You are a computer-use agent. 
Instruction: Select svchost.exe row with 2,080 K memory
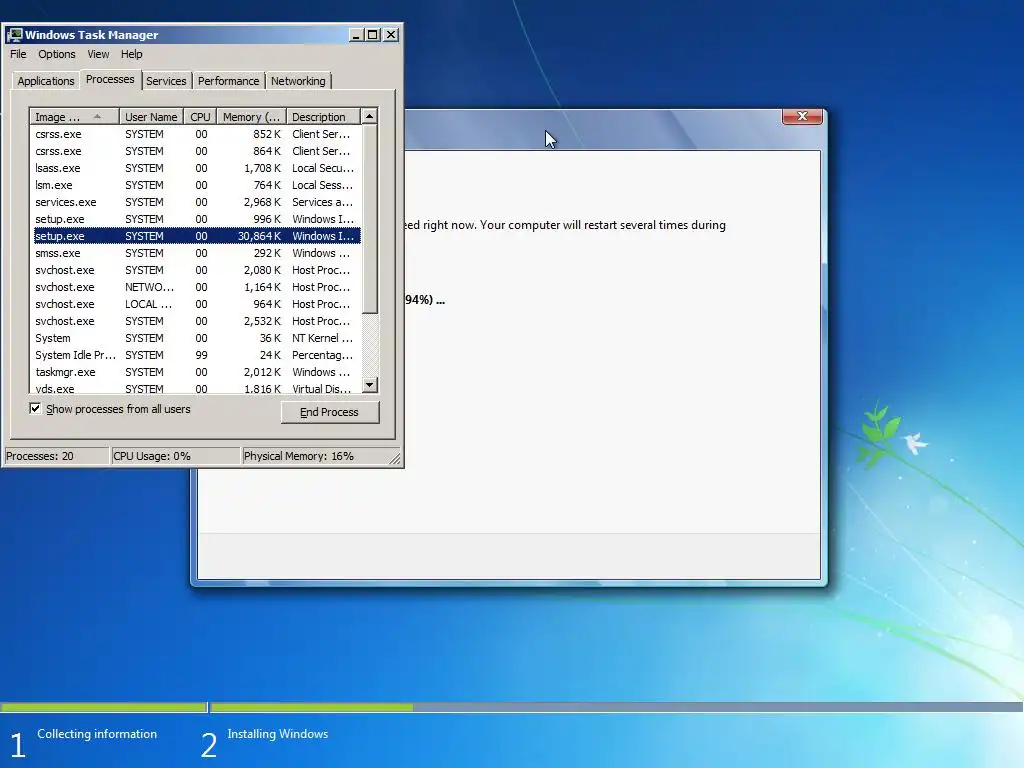tap(195, 270)
